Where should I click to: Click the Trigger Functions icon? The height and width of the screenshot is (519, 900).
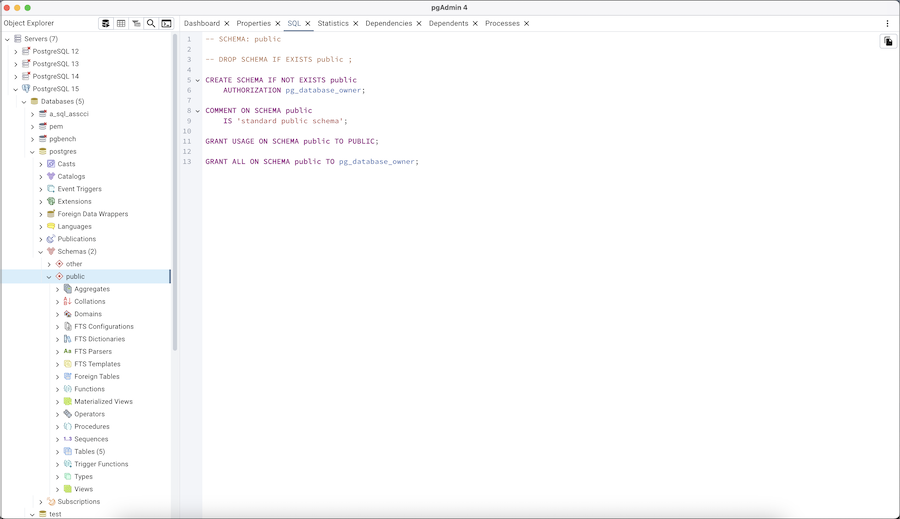[x=68, y=464]
